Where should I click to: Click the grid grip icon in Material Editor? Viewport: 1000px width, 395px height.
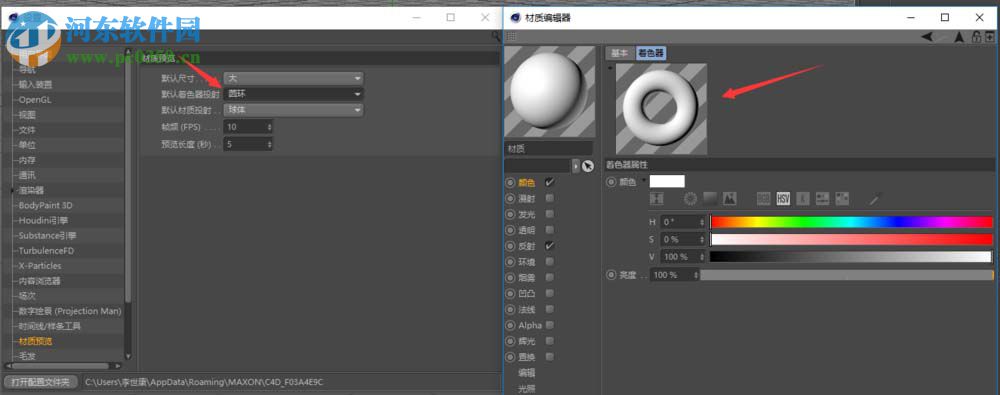tap(511, 38)
